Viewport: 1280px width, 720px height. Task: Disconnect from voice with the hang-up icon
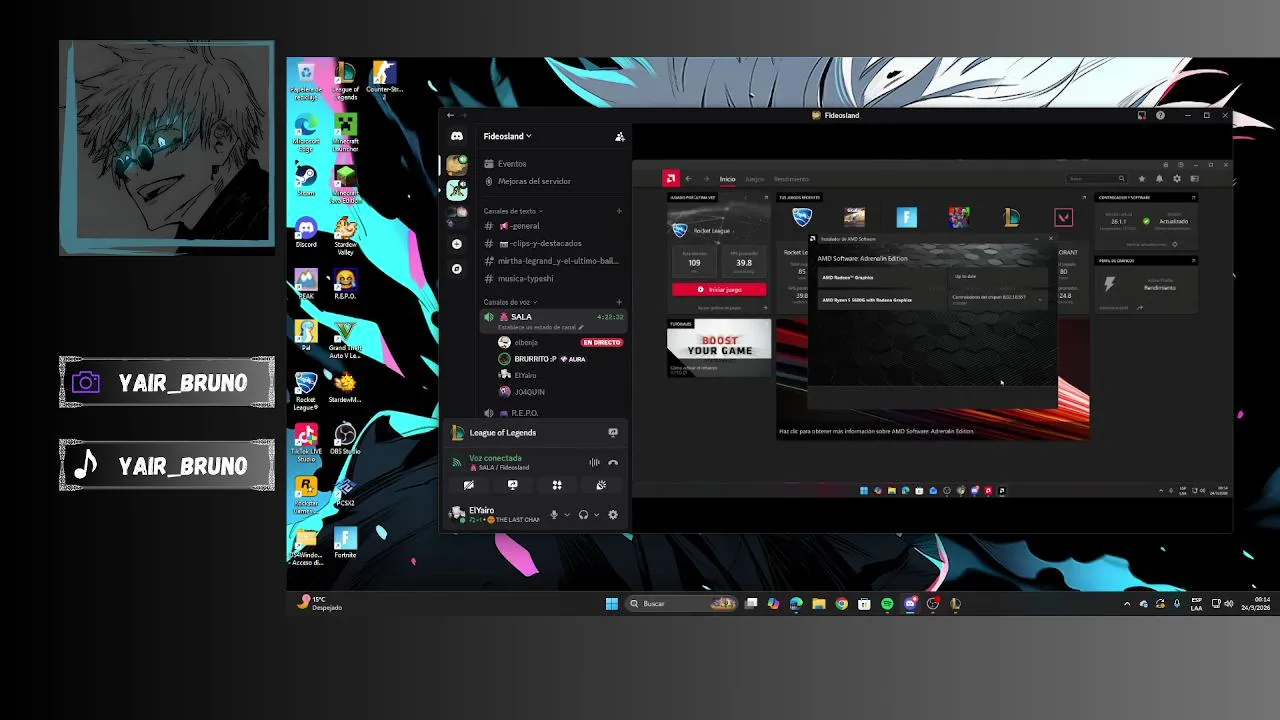(x=613, y=462)
